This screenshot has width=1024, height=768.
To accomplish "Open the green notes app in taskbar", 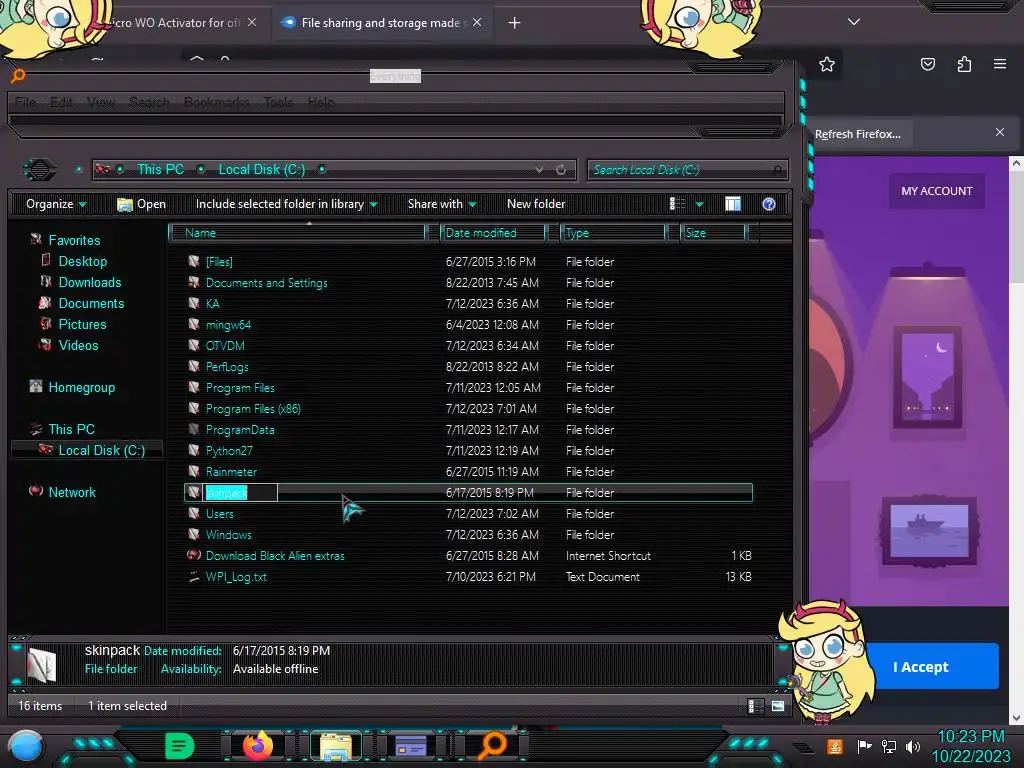I will tap(179, 746).
